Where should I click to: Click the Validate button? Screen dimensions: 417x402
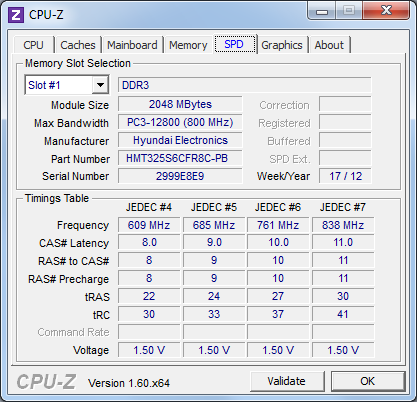(x=287, y=381)
